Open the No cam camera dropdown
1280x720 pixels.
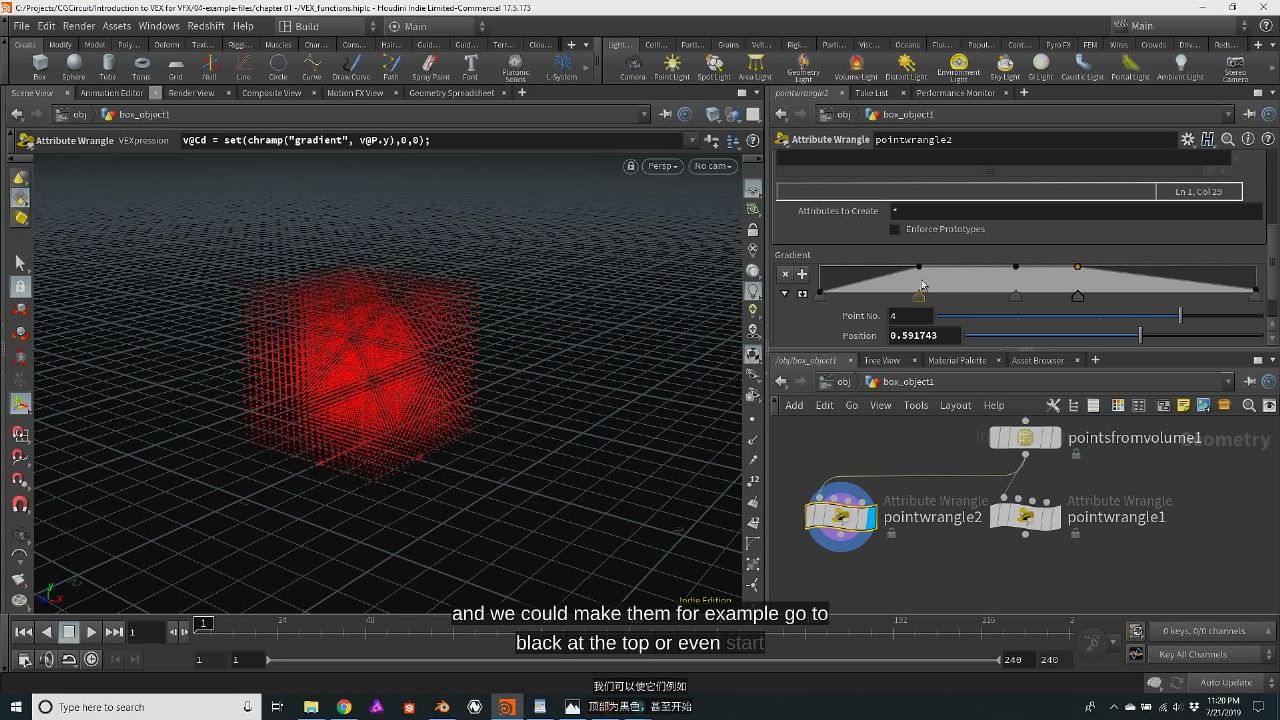pos(713,166)
